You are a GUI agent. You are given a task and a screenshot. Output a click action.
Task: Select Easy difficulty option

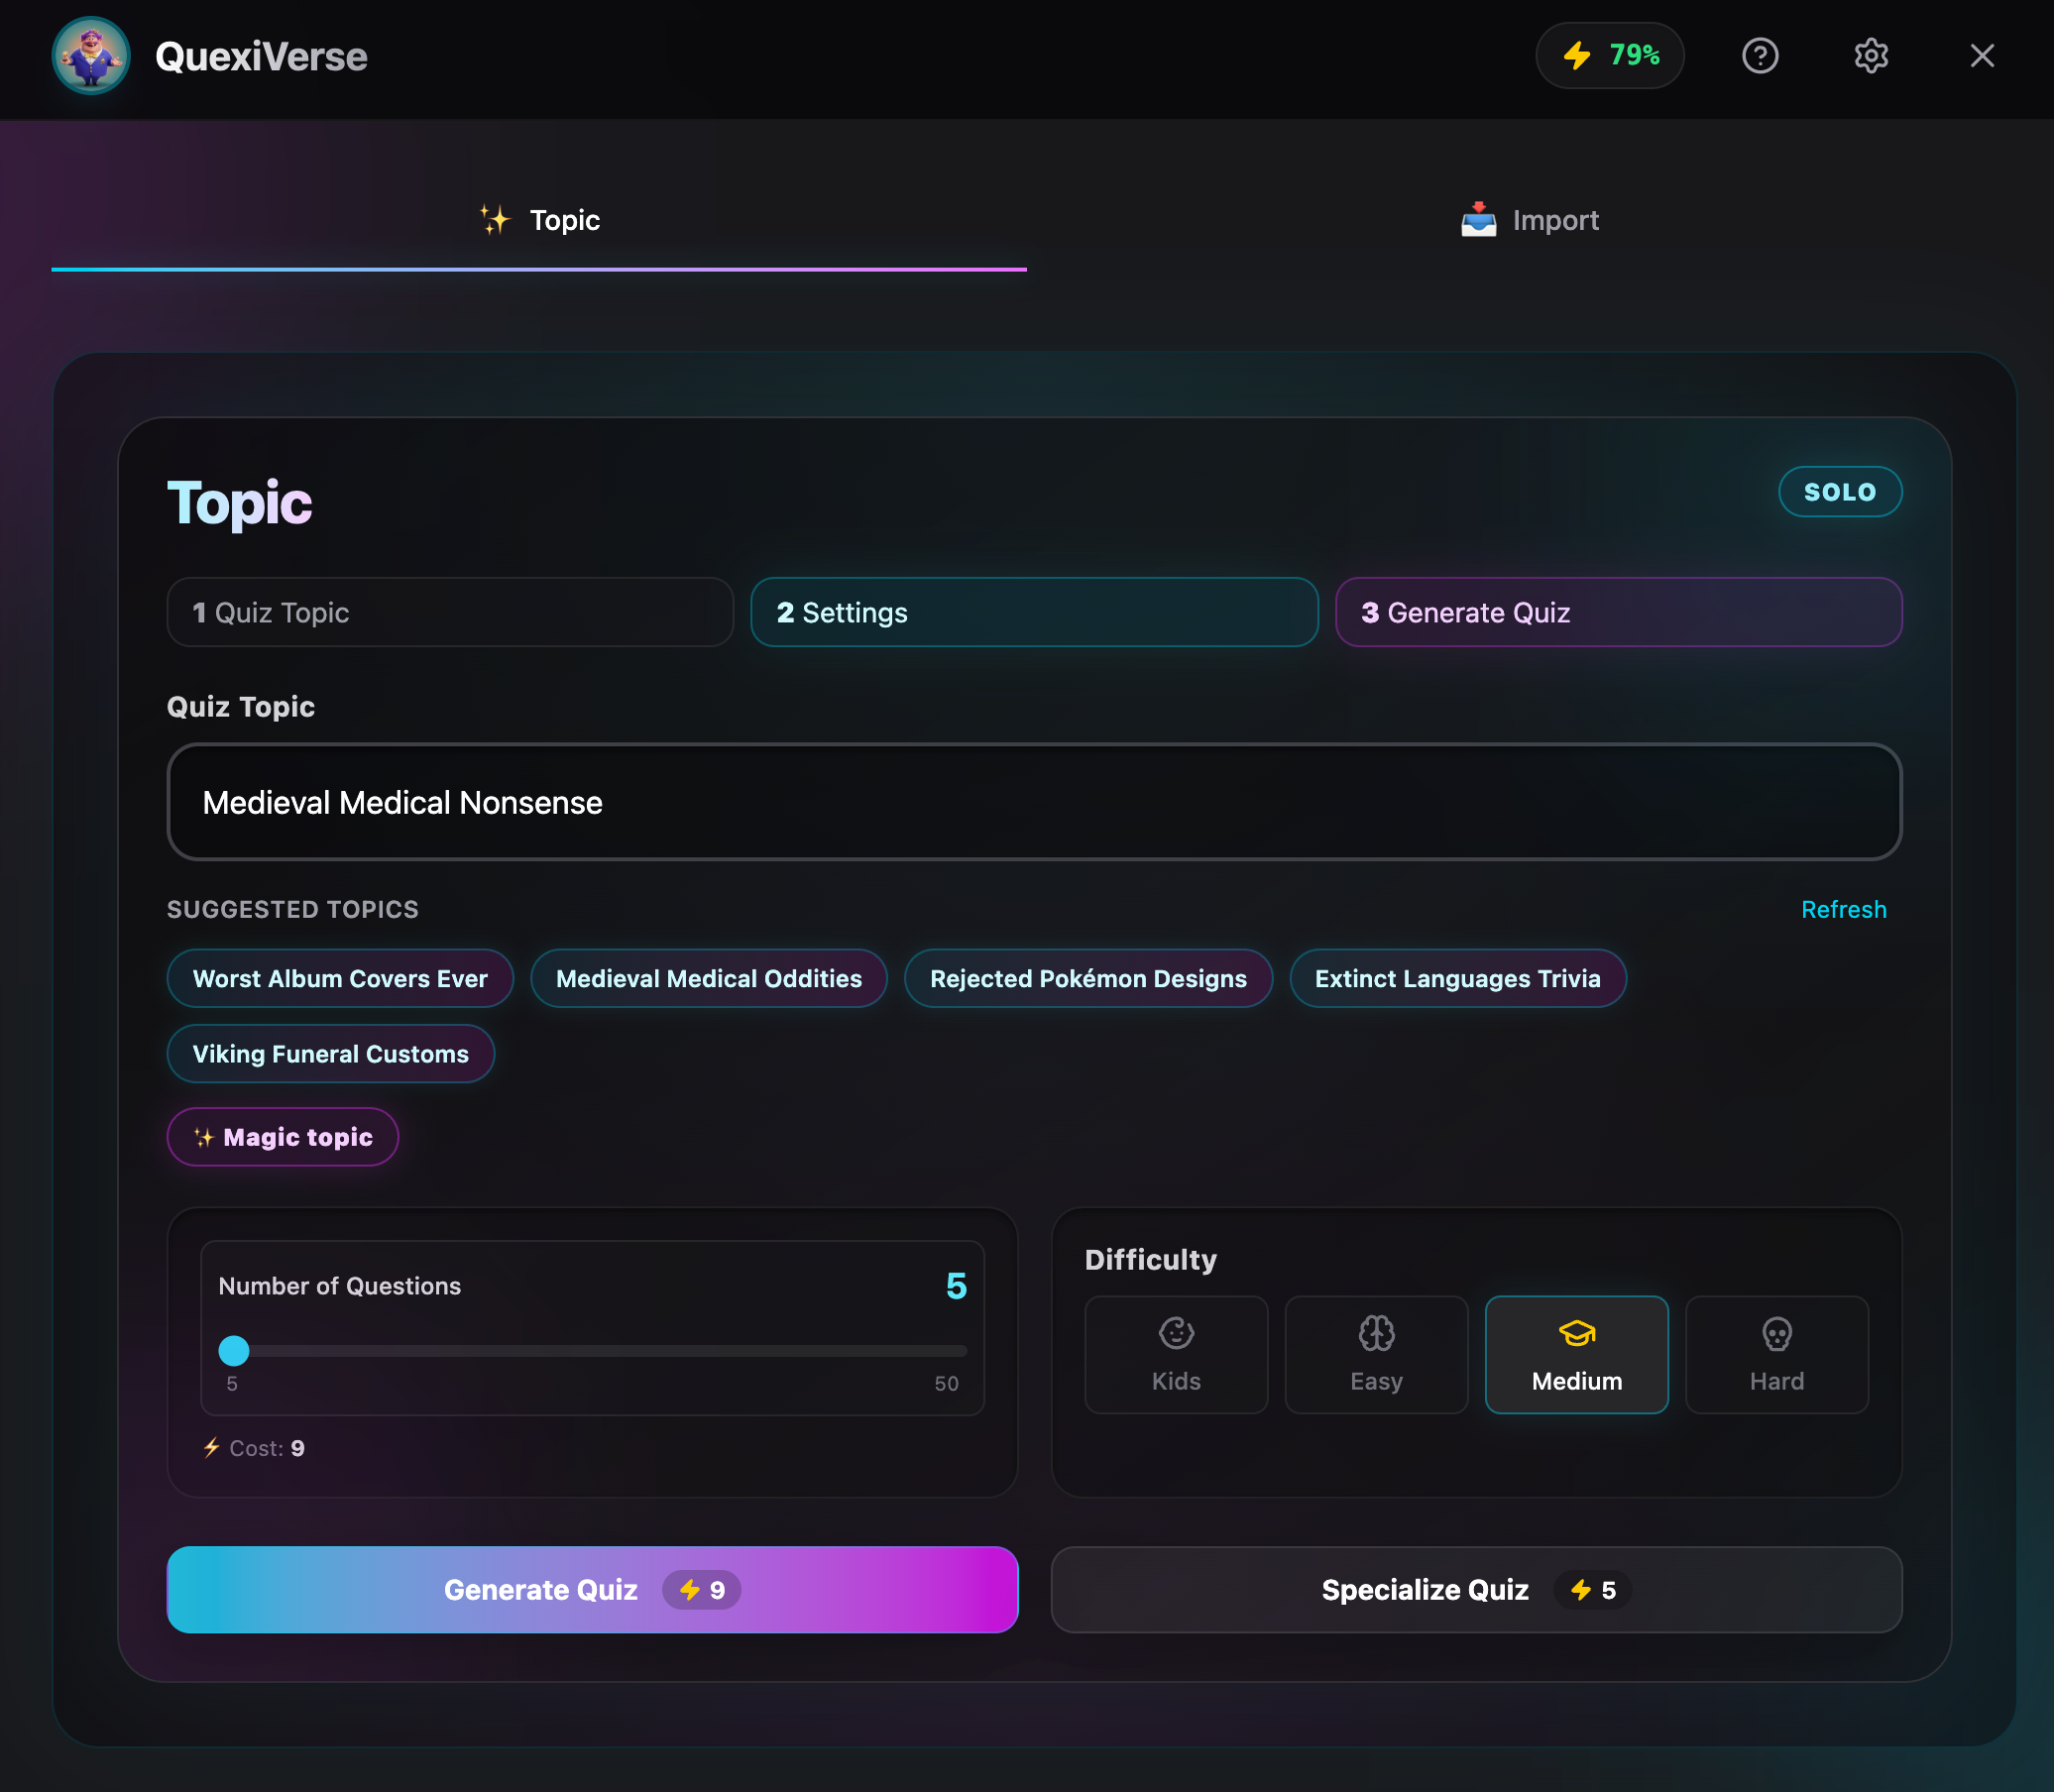point(1376,1354)
